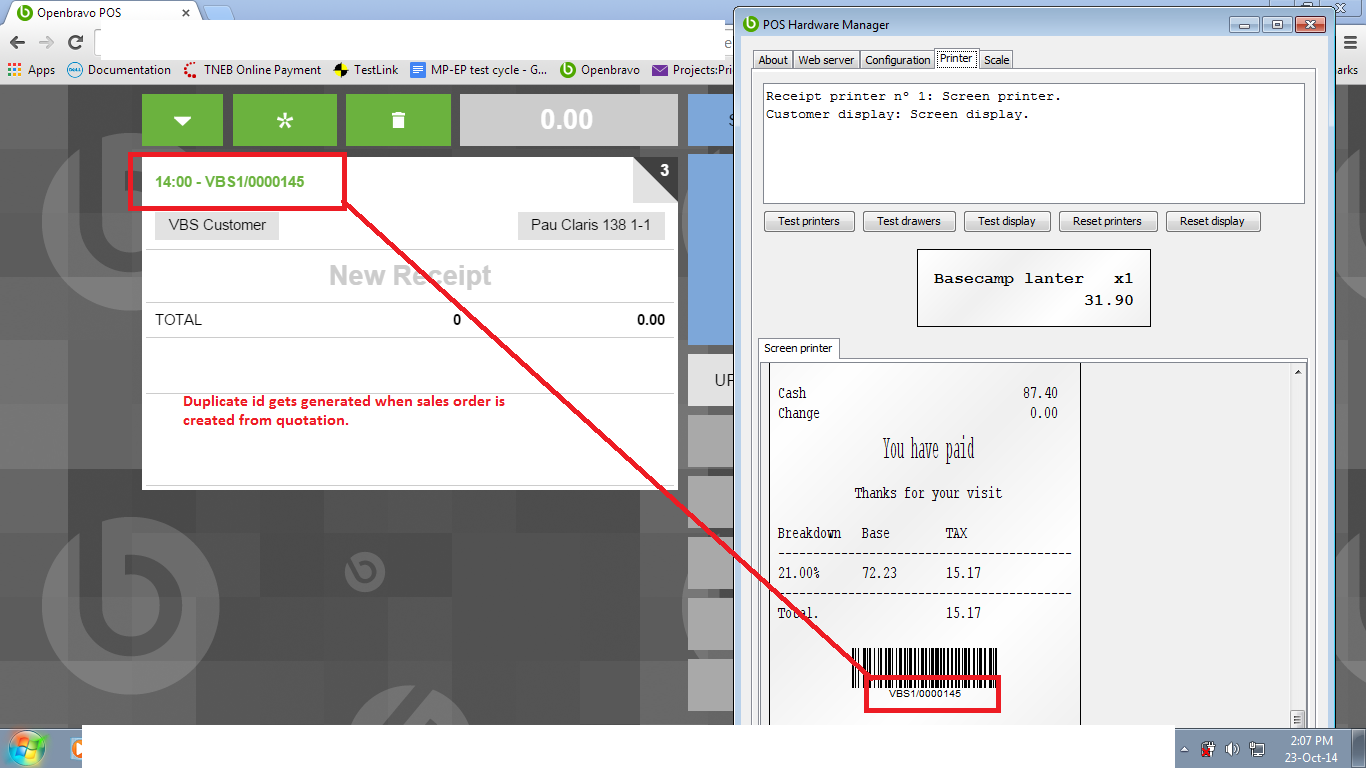The width and height of the screenshot is (1366, 768).
Task: Select the VBS Customer button
Action: [217, 225]
